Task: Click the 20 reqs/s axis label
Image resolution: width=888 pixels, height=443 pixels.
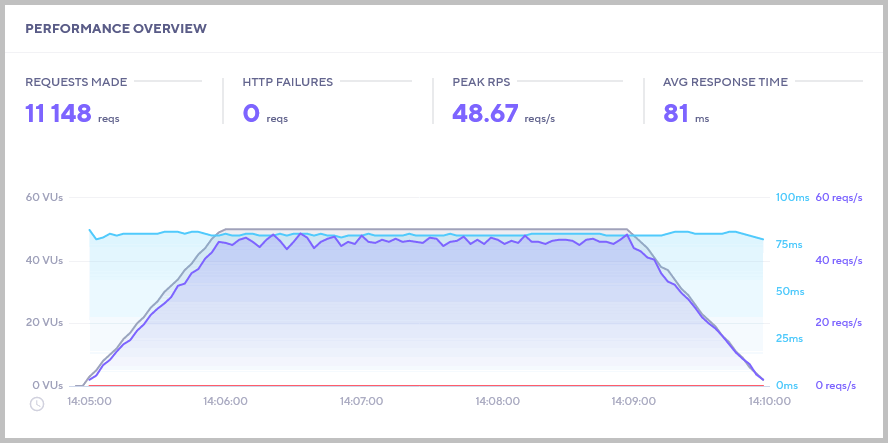Action: point(839,322)
